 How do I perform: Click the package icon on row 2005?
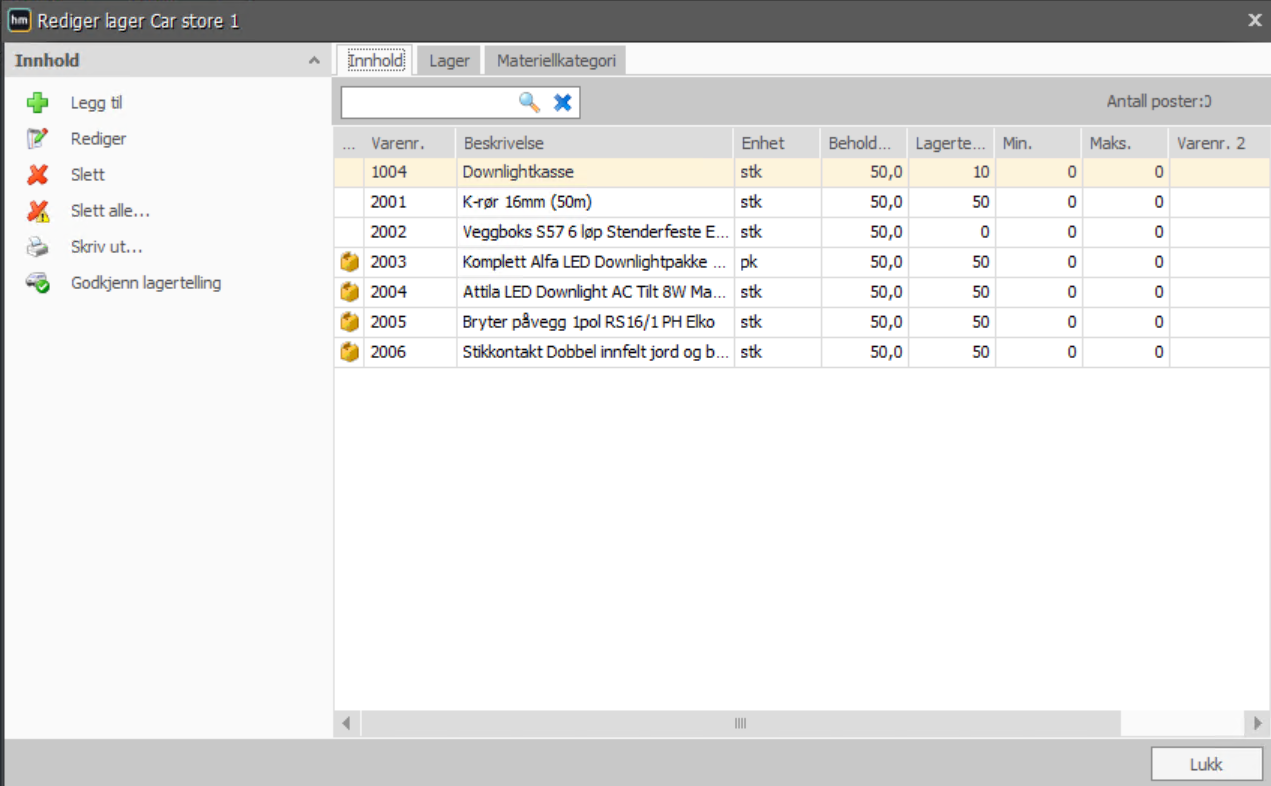(349, 322)
